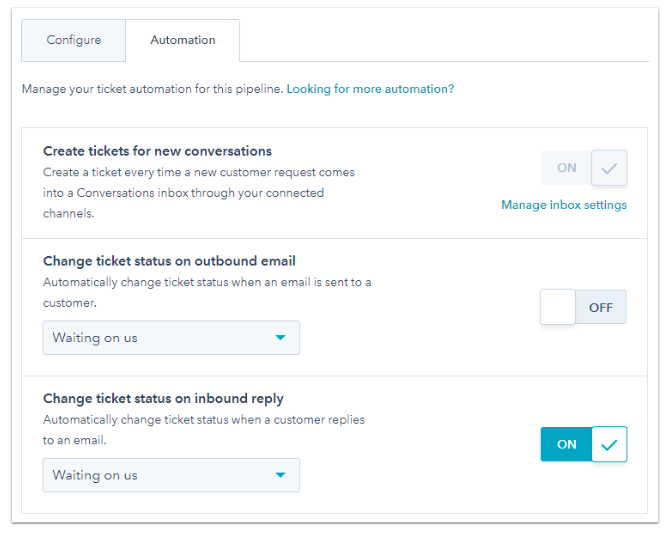
Task: Expand the inbound reply status dropdown
Action: [171, 475]
